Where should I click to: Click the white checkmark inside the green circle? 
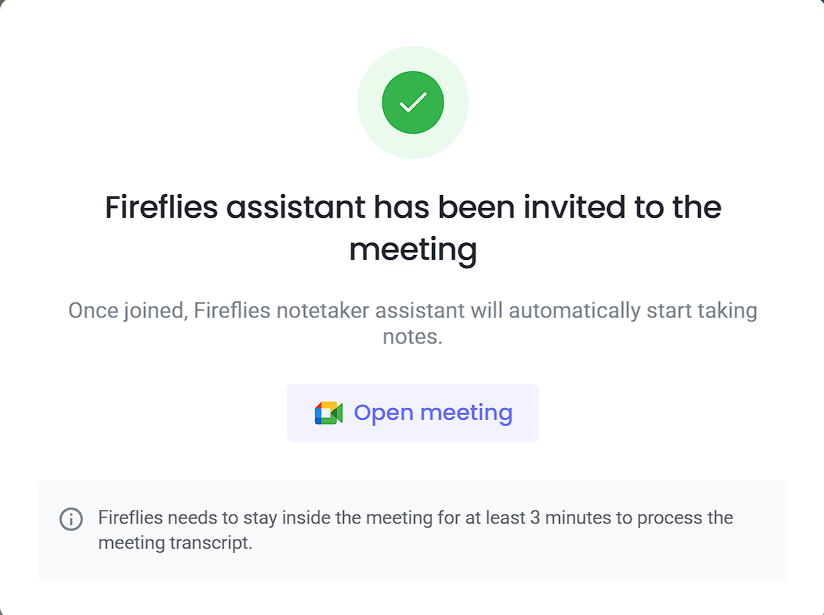coord(413,102)
